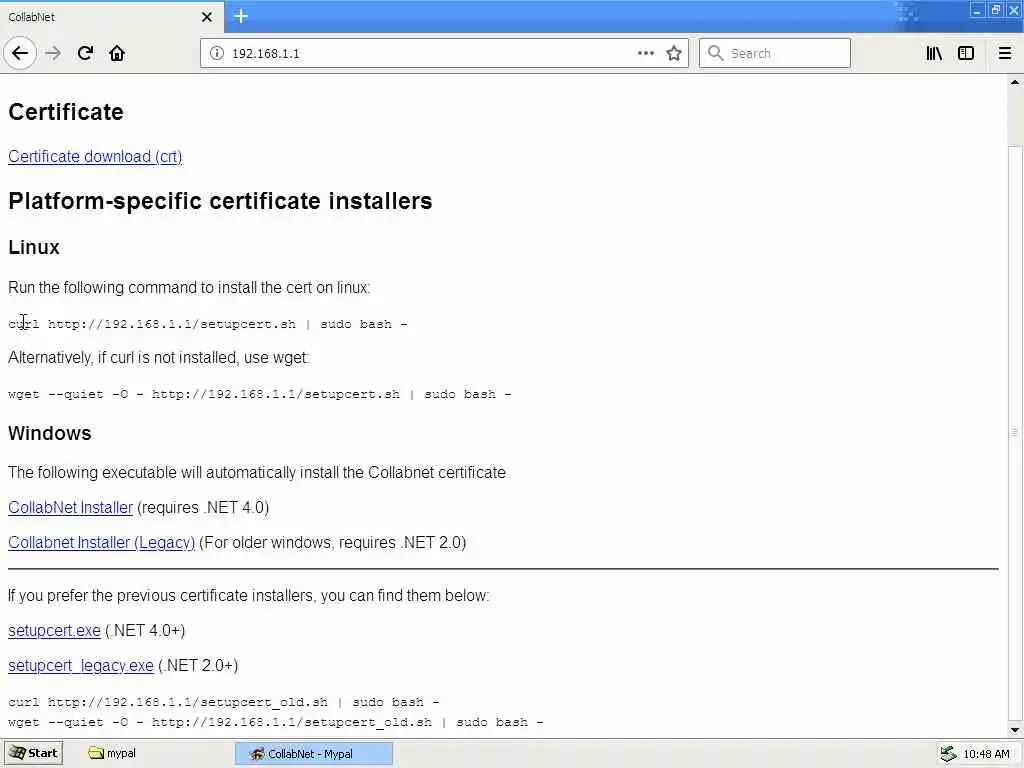Open the hamburger application menu

pyautogui.click(x=1005, y=53)
